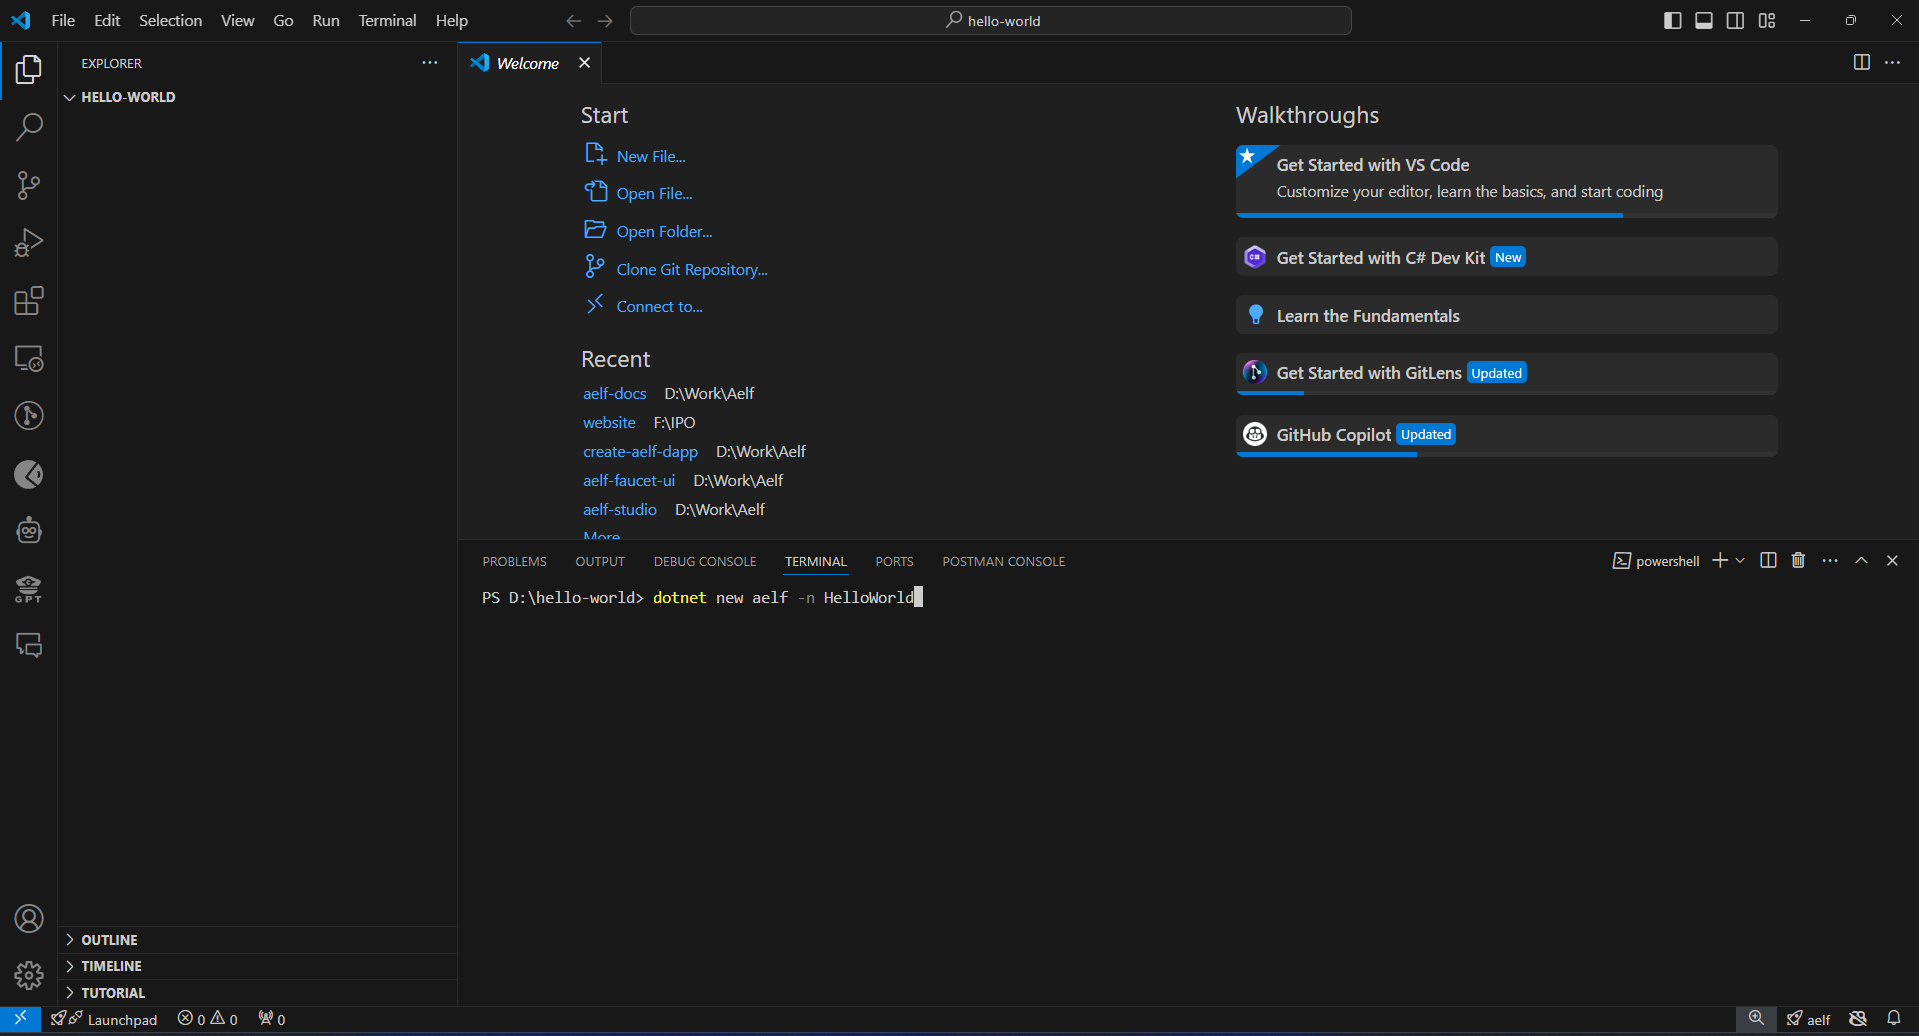1919x1036 pixels.
Task: Open the Explorer view in activity bar
Action: tap(29, 70)
